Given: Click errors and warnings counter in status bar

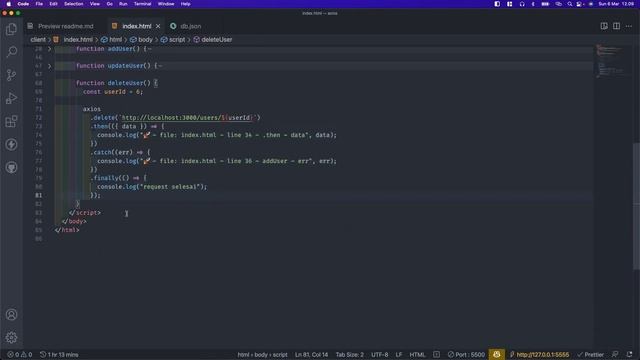Looking at the screenshot, I should (x=20, y=355).
